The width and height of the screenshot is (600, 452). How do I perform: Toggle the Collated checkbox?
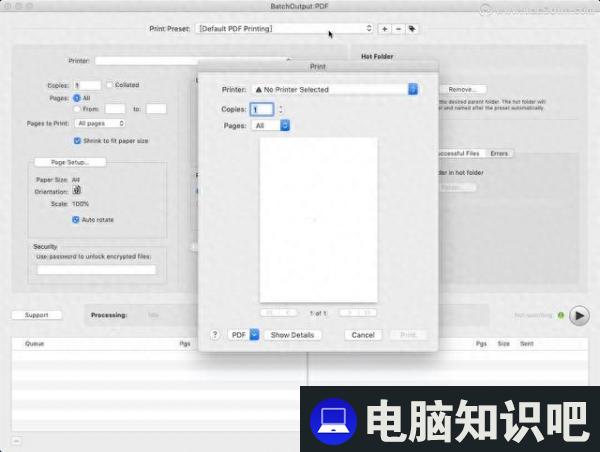click(109, 85)
